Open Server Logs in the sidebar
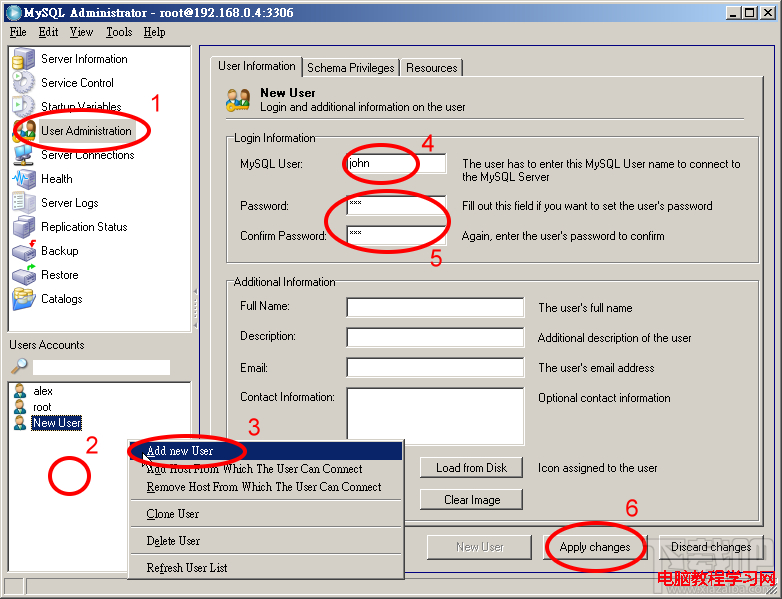Image resolution: width=782 pixels, height=599 pixels. pyautogui.click(x=70, y=203)
